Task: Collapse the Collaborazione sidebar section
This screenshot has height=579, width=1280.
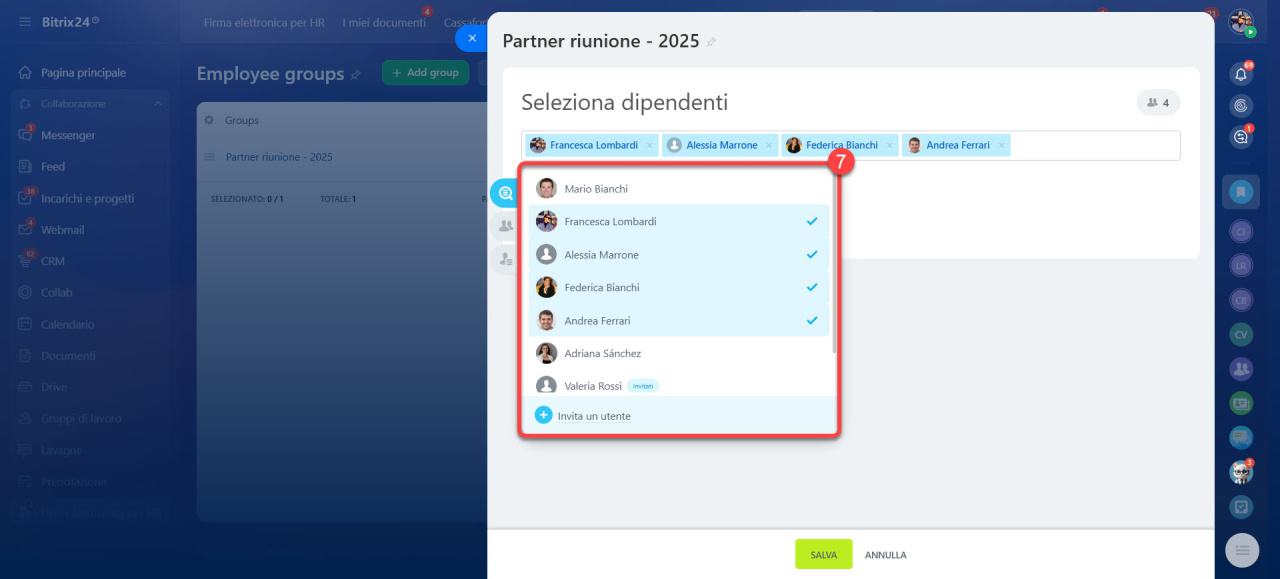Action: (158, 104)
